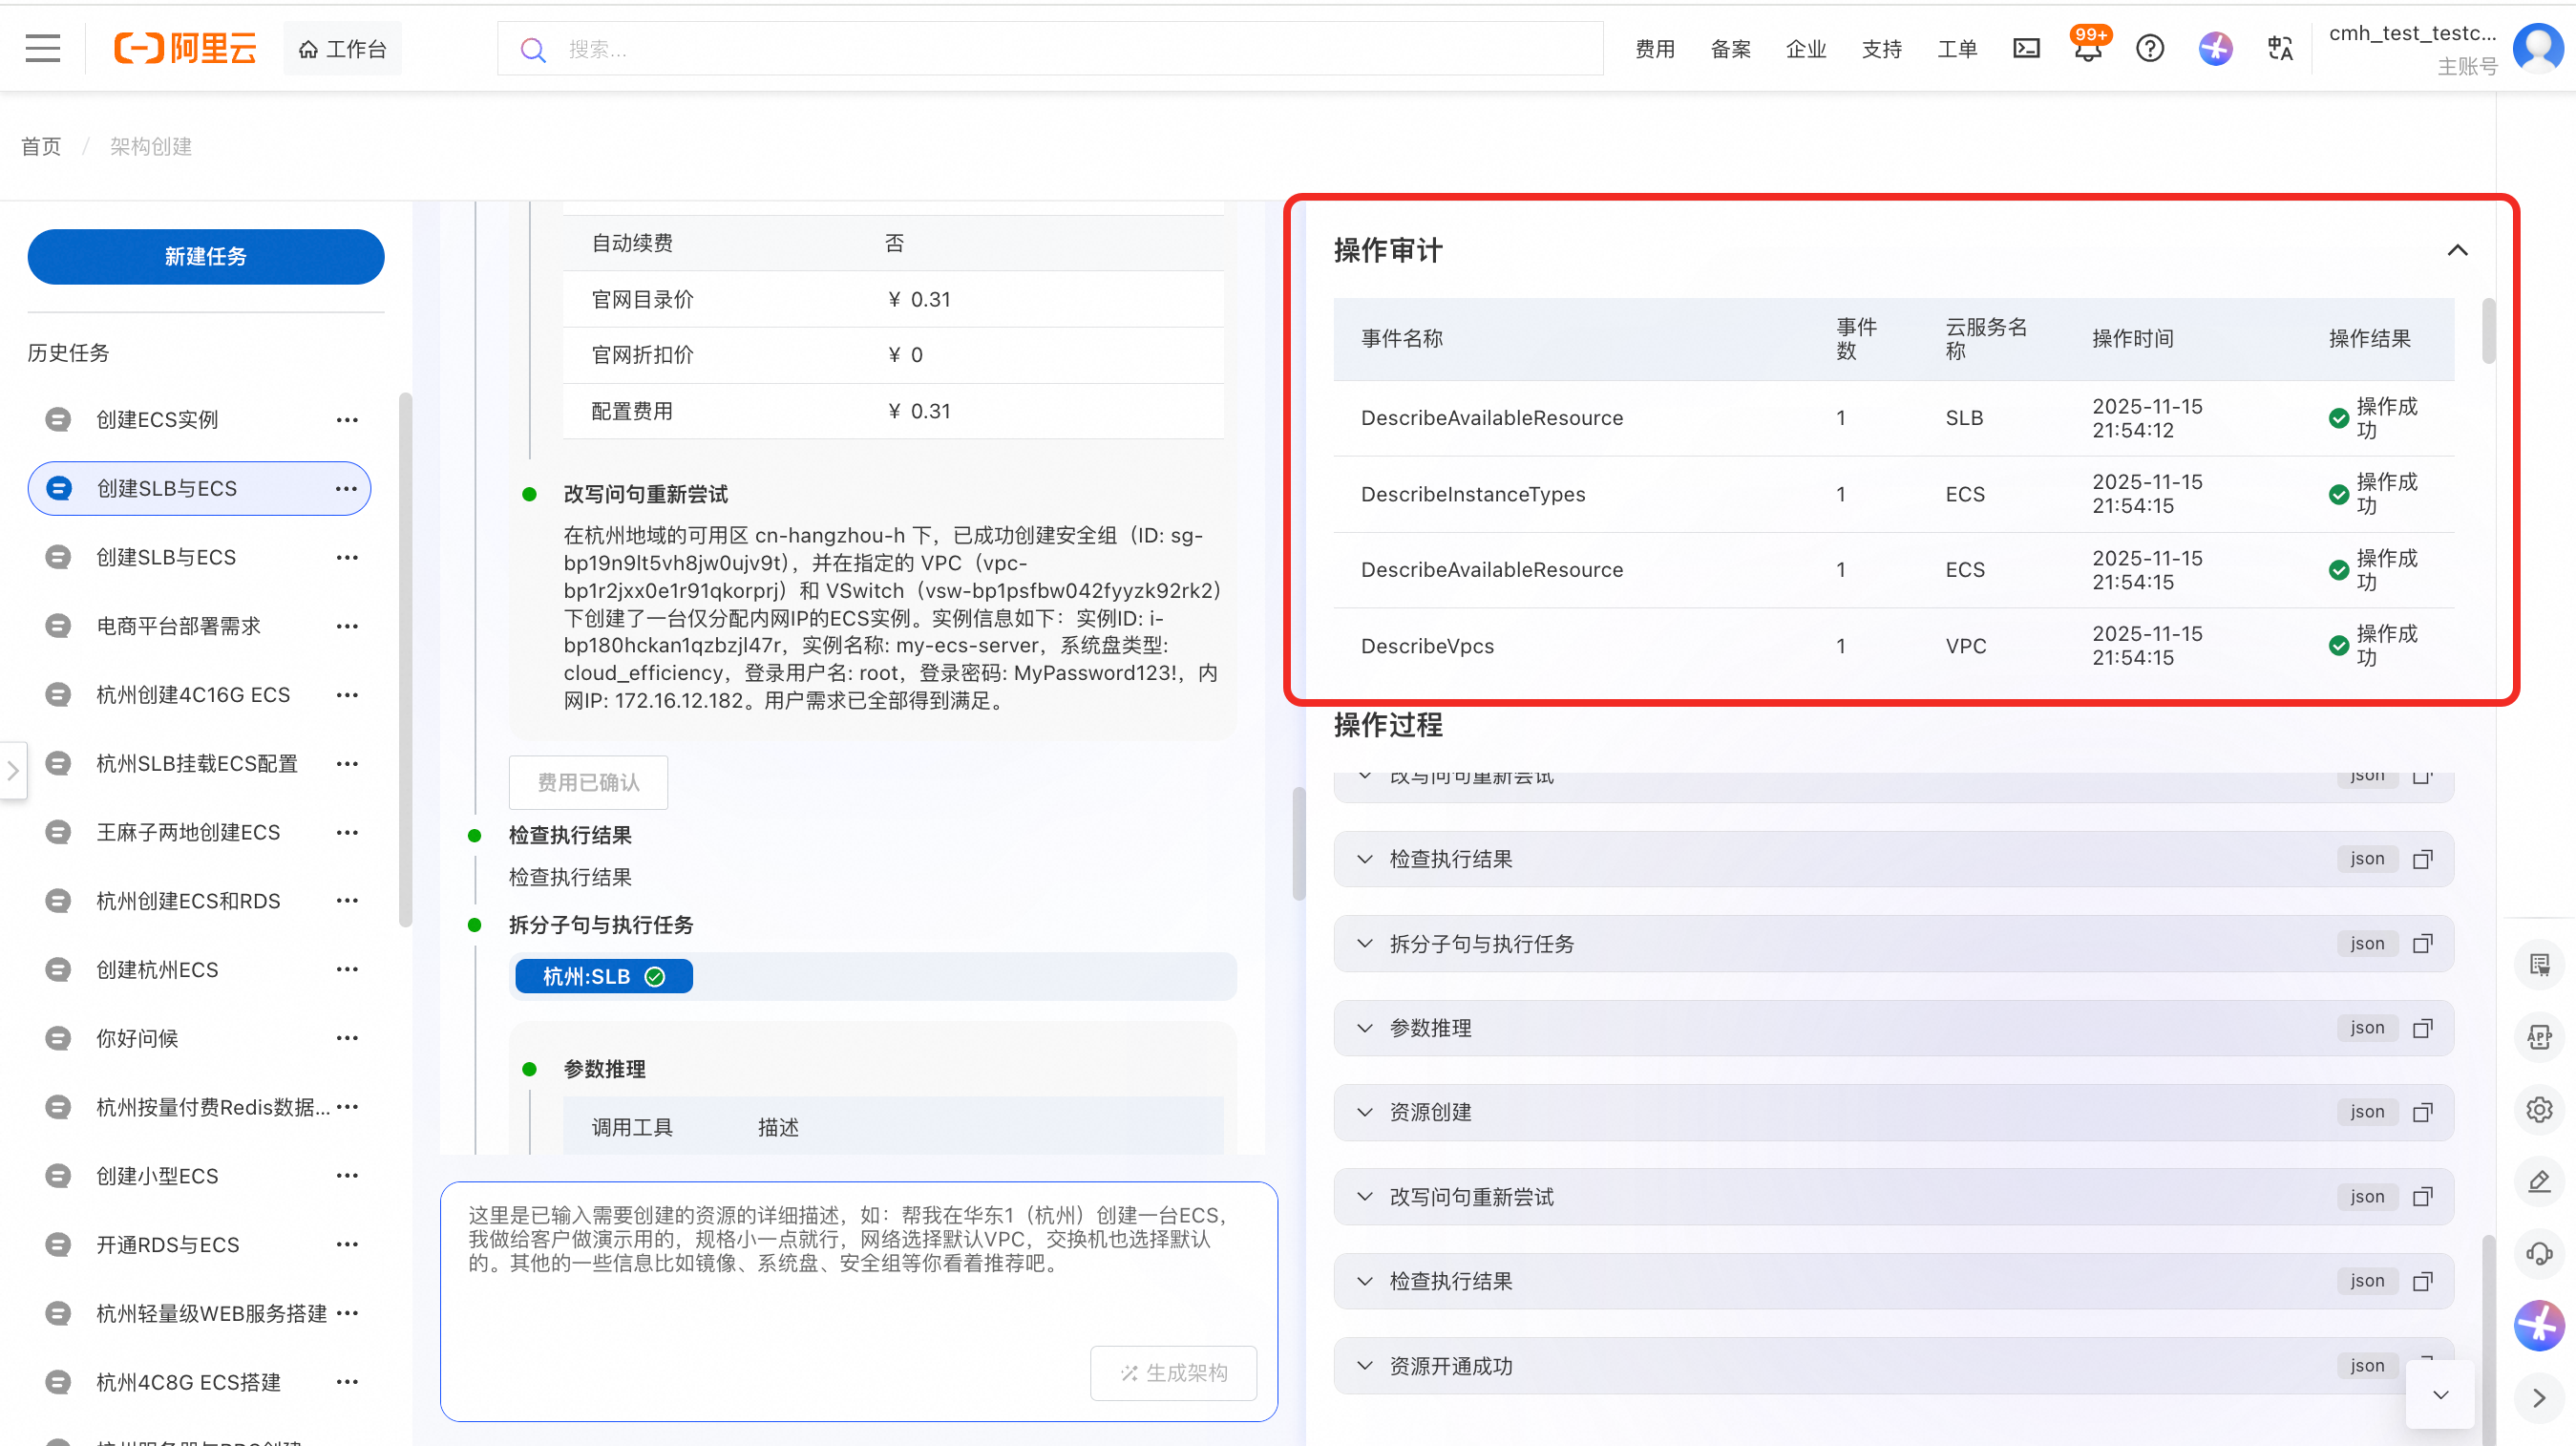The height and width of the screenshot is (1446, 2576).
Task: Click the help question mark icon
Action: [2150, 48]
